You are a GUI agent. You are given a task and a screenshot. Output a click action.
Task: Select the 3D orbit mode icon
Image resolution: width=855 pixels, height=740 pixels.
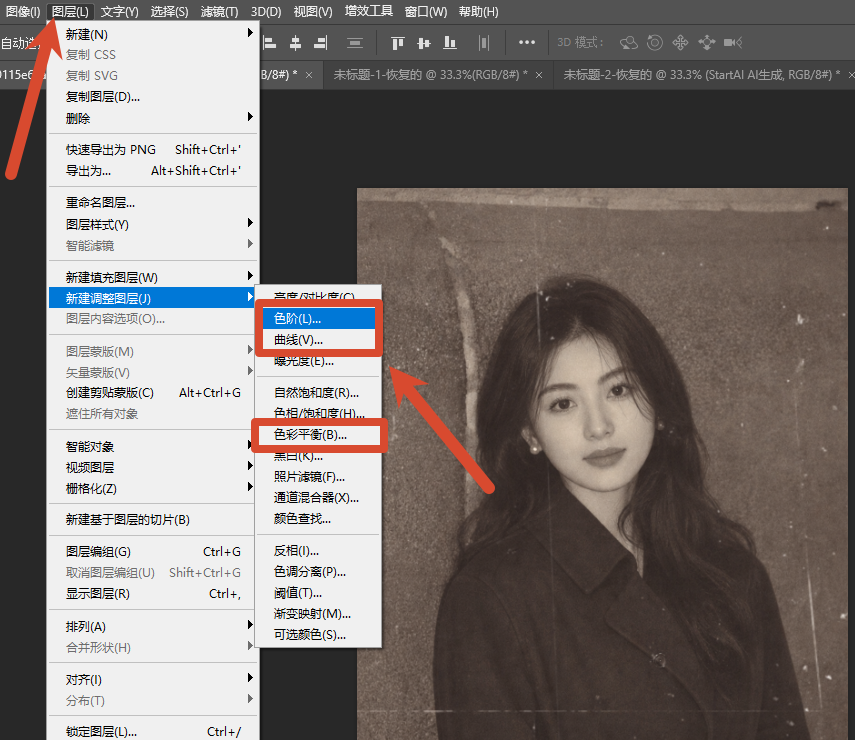coord(629,43)
